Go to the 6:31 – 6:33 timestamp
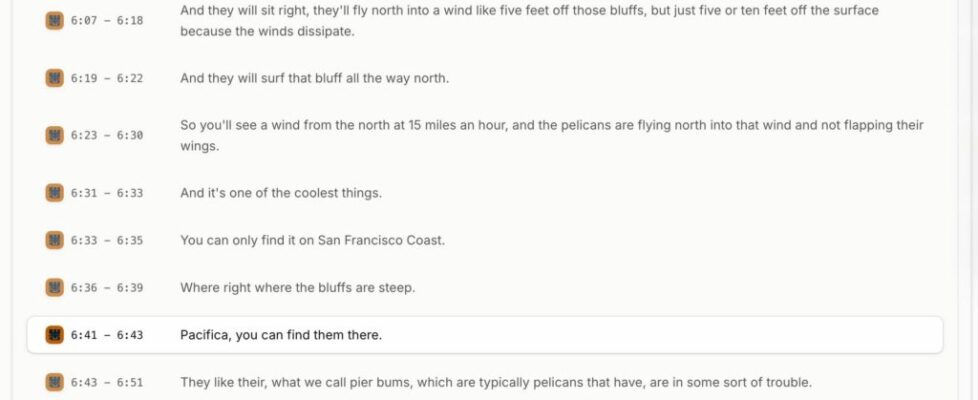Image resolution: width=978 pixels, height=400 pixels. 106,193
